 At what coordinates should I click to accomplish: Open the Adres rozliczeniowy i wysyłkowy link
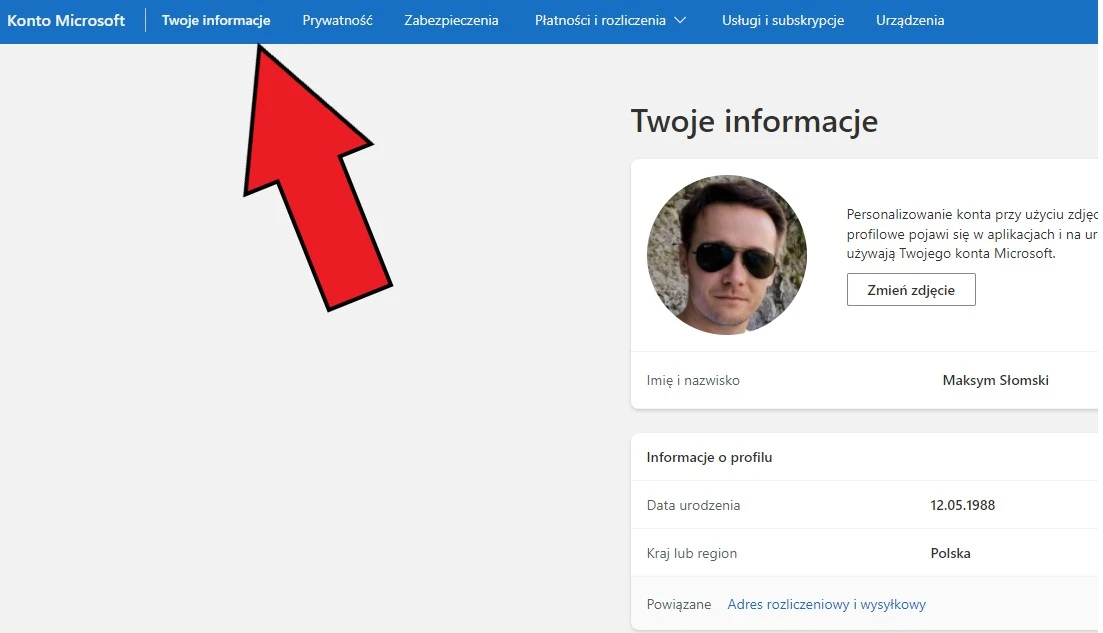(x=826, y=604)
